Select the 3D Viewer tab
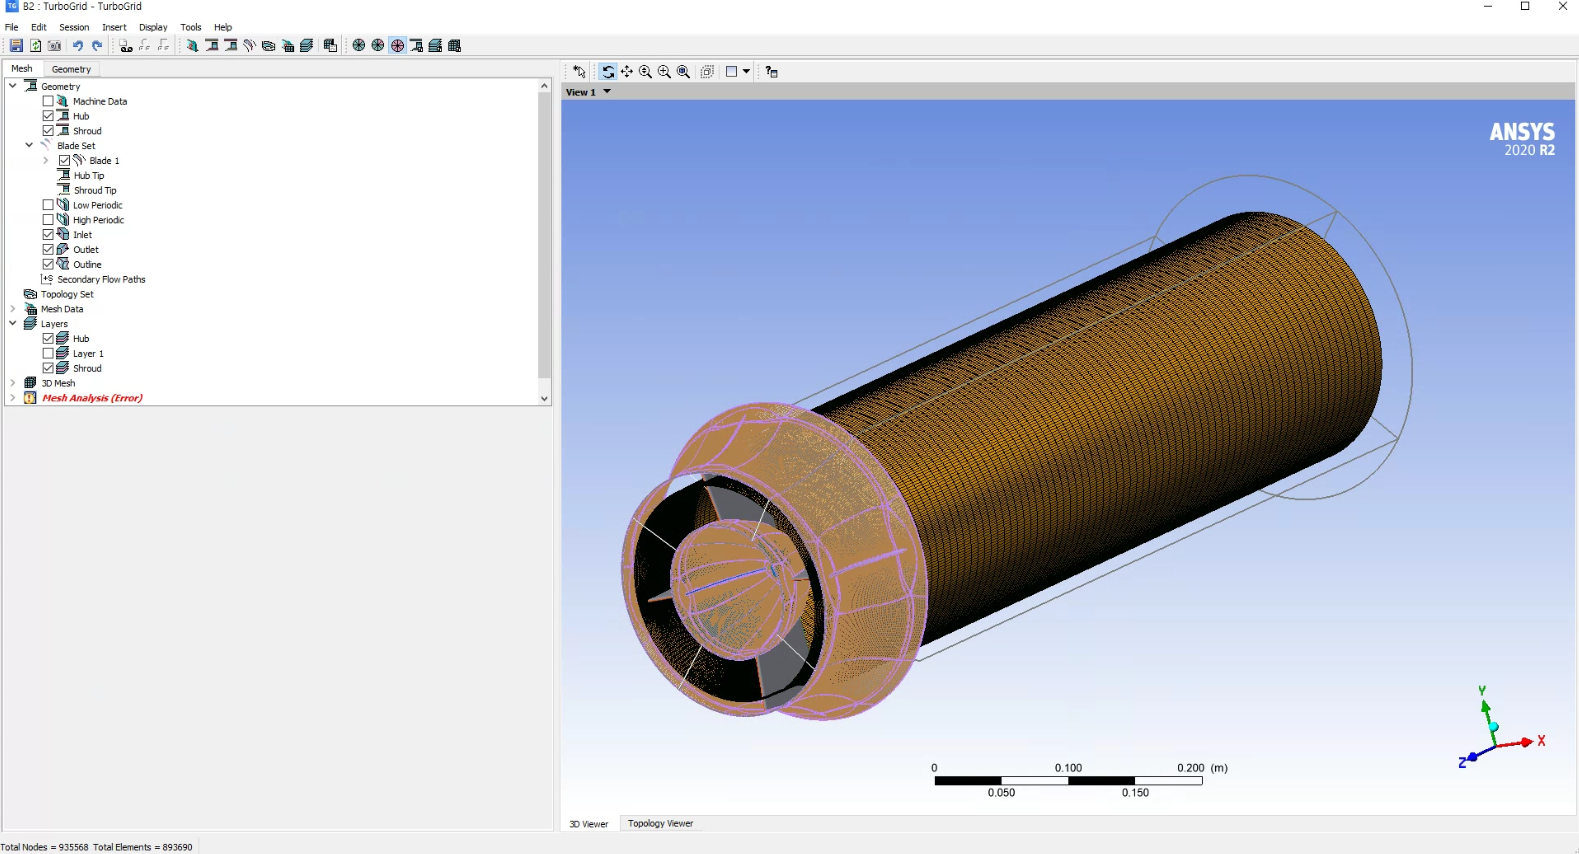The image size is (1579, 854). tap(589, 824)
